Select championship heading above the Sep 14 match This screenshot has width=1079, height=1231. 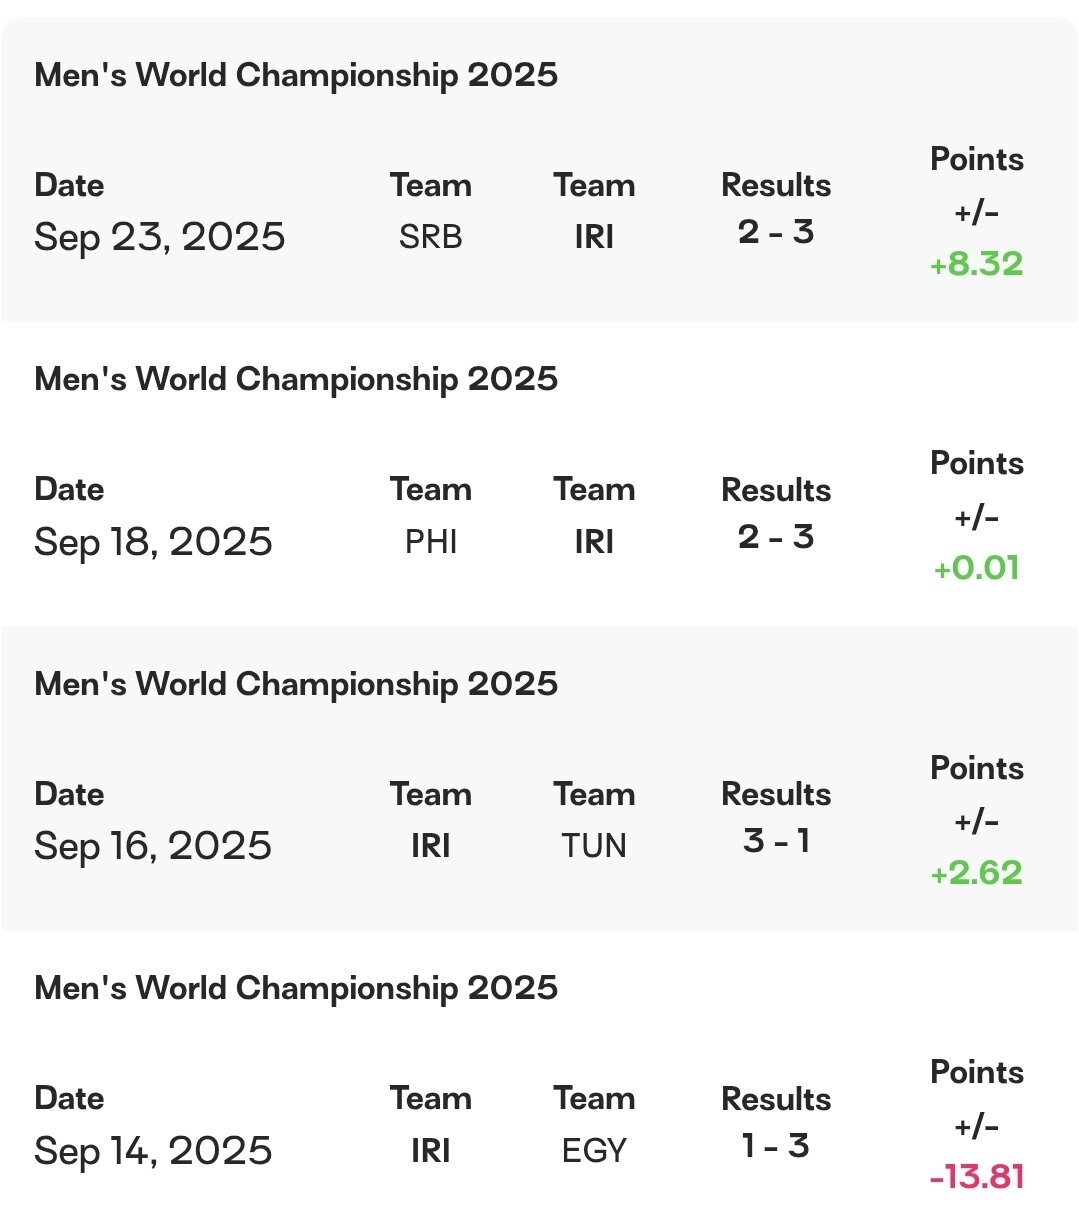[x=296, y=988]
